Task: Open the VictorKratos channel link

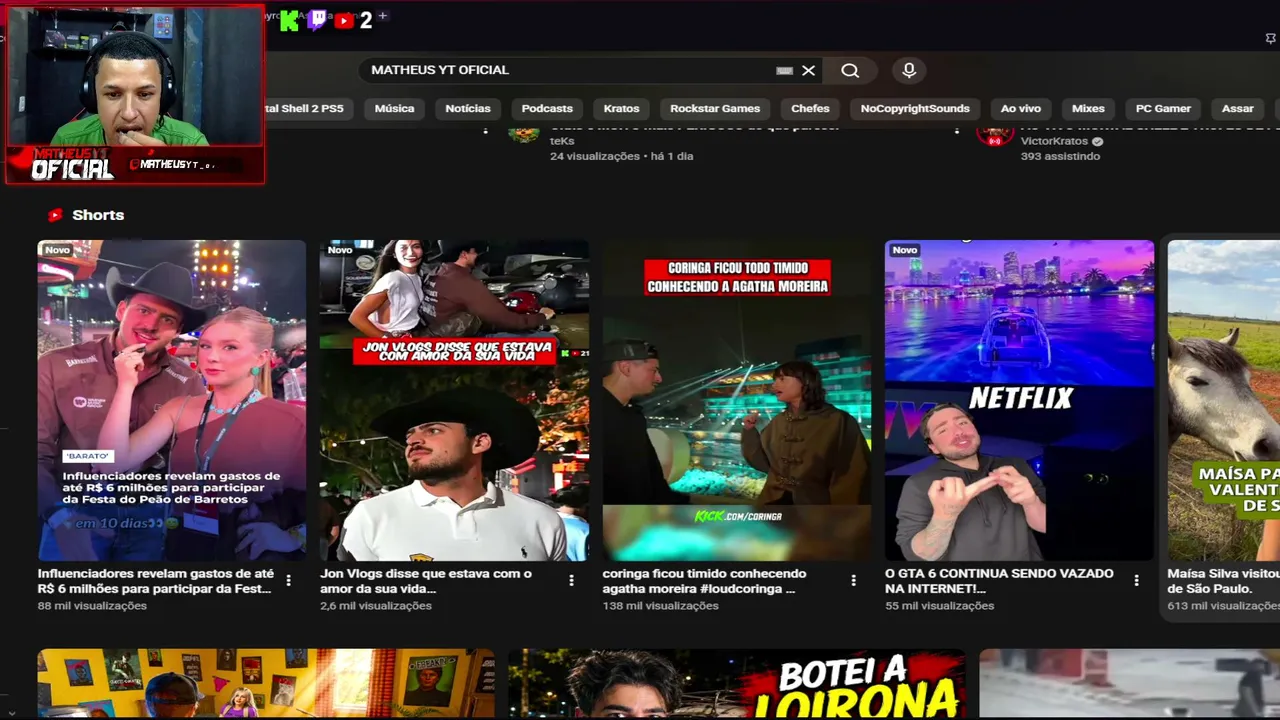Action: coord(1055,141)
